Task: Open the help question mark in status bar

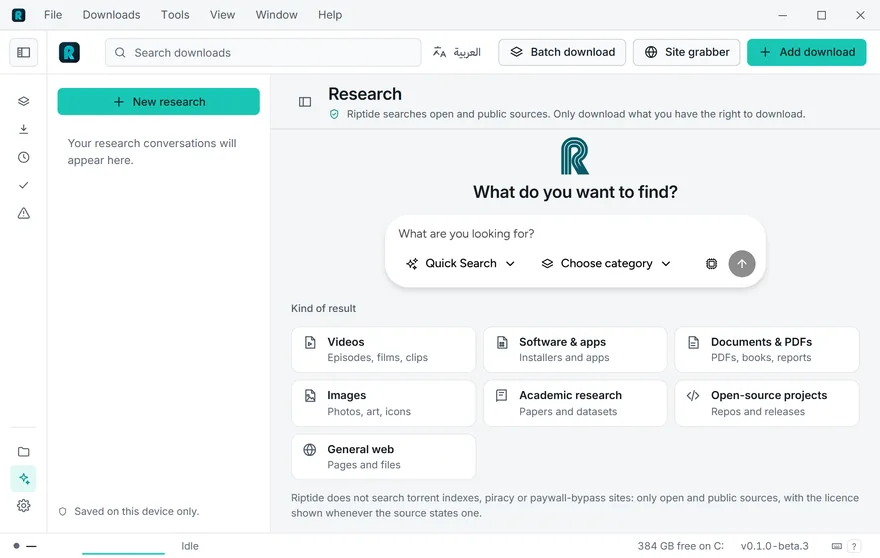Action: click(854, 546)
